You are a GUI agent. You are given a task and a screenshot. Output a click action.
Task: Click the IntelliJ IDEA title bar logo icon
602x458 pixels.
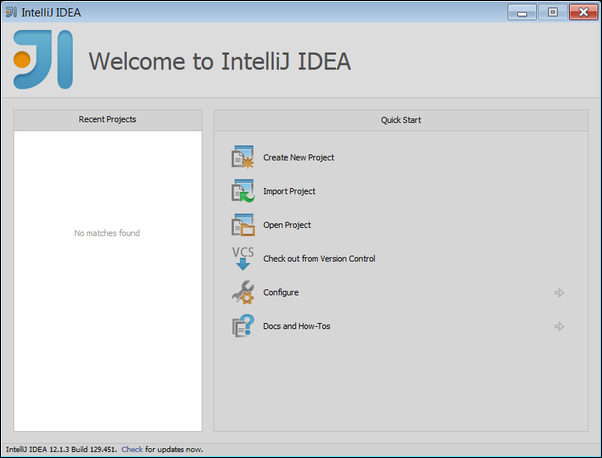click(11, 12)
